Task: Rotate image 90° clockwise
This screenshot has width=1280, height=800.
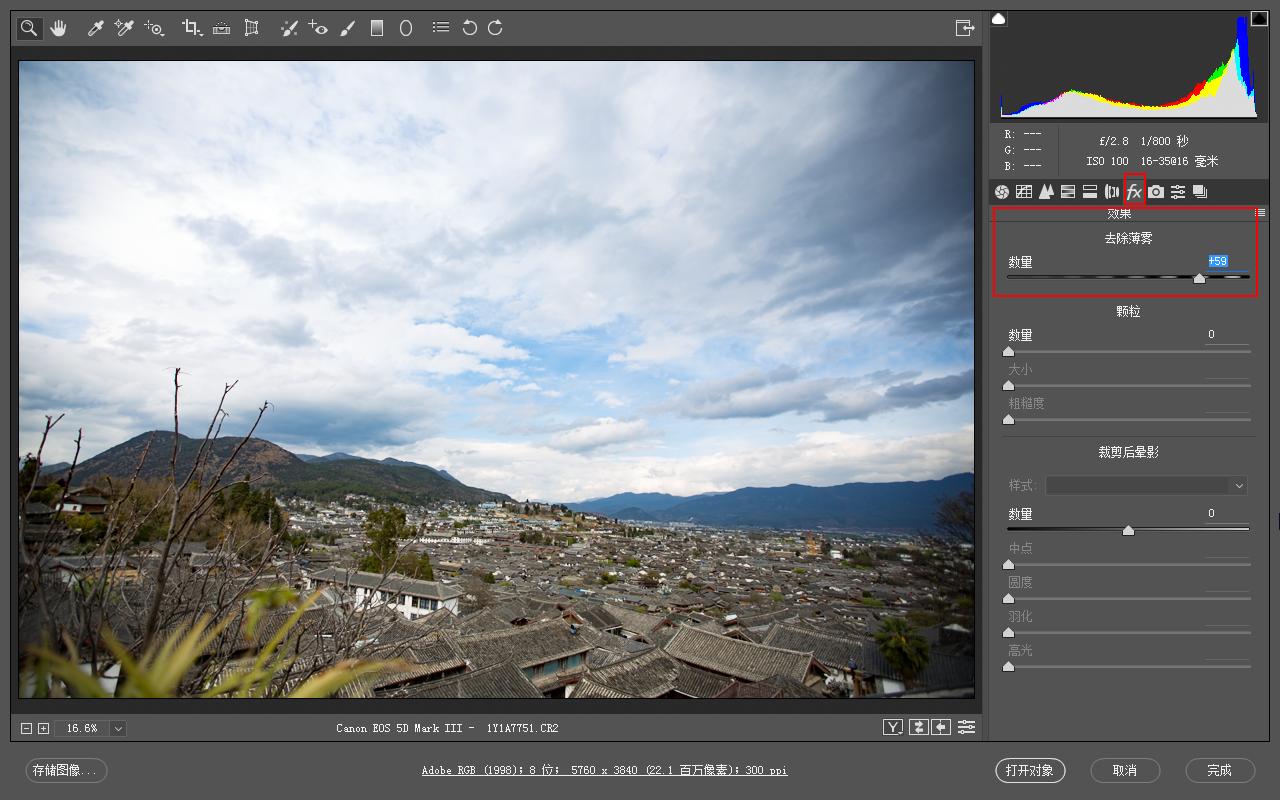Action: 495,28
